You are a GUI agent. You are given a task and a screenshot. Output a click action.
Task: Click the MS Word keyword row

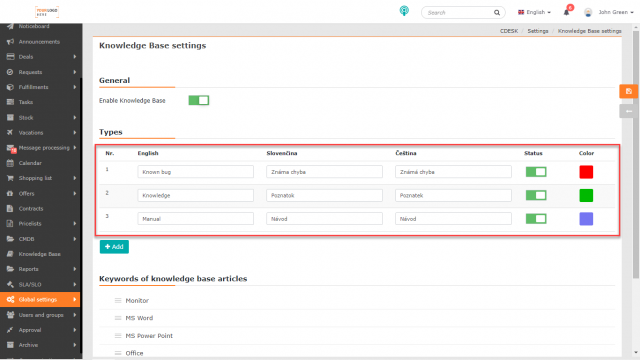click(x=357, y=318)
